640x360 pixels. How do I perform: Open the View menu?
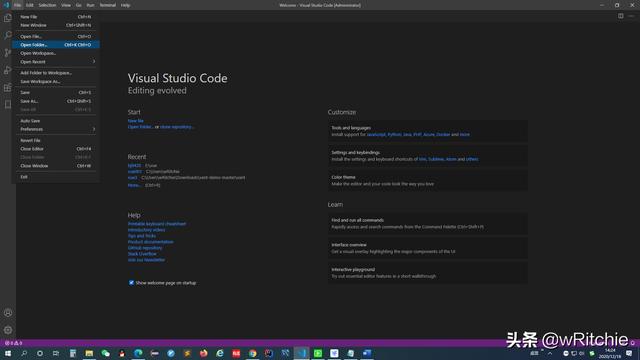pos(66,5)
